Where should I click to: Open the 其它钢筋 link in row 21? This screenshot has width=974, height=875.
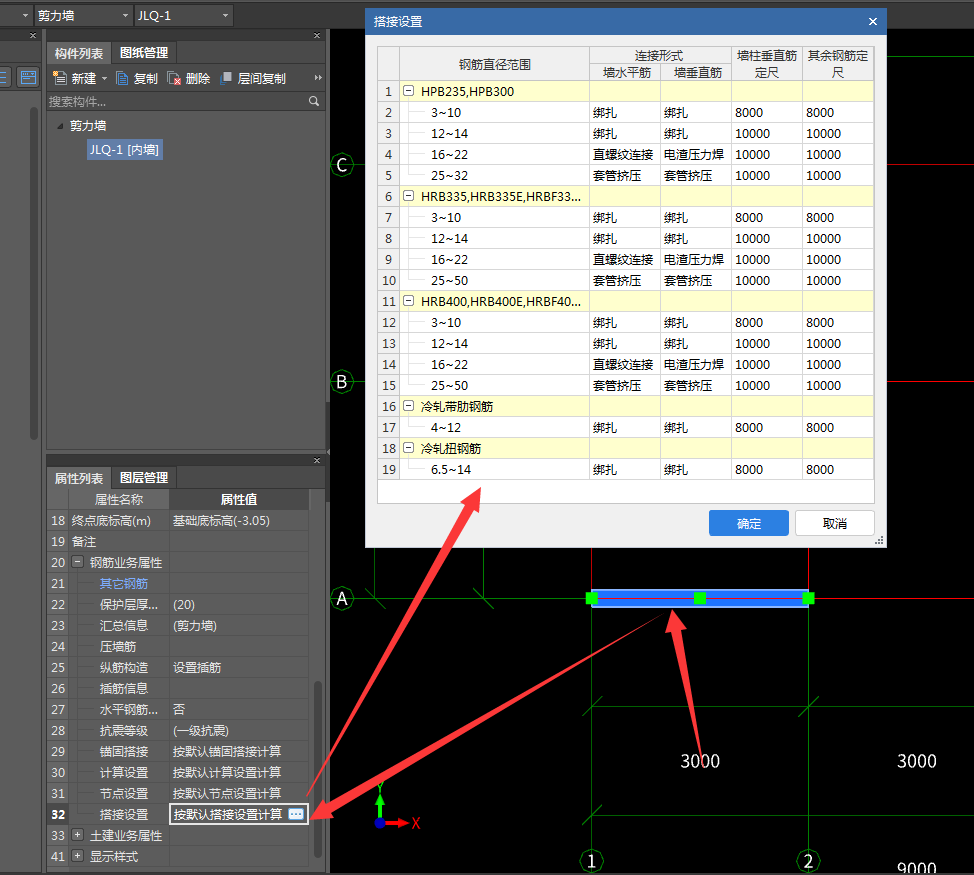(x=124, y=584)
